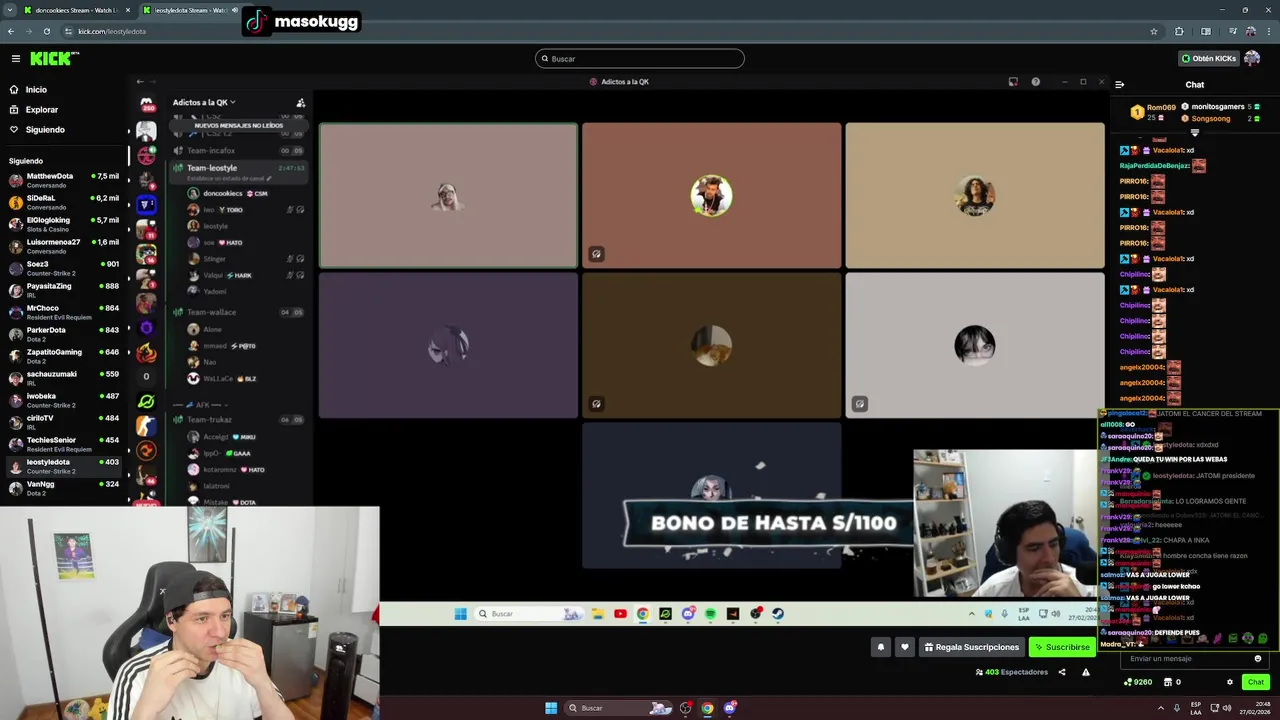Viewport: 1280px width, 720px height.
Task: Click the green Chat button
Action: coord(1255,682)
